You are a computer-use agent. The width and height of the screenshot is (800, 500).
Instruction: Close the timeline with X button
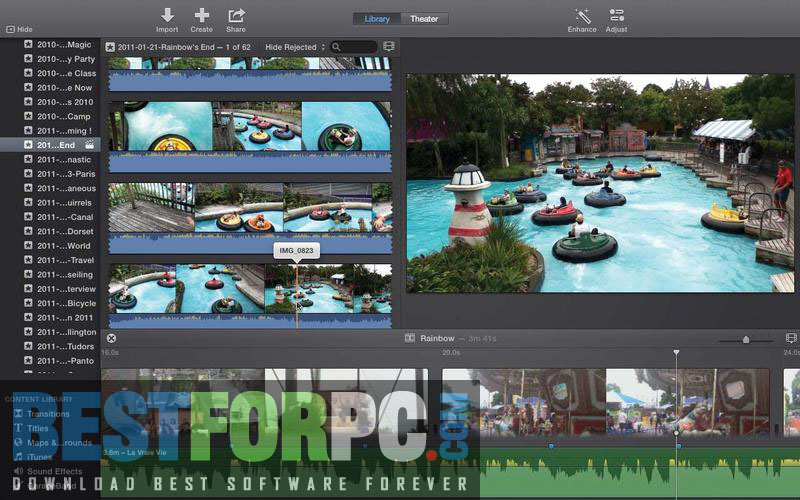111,338
